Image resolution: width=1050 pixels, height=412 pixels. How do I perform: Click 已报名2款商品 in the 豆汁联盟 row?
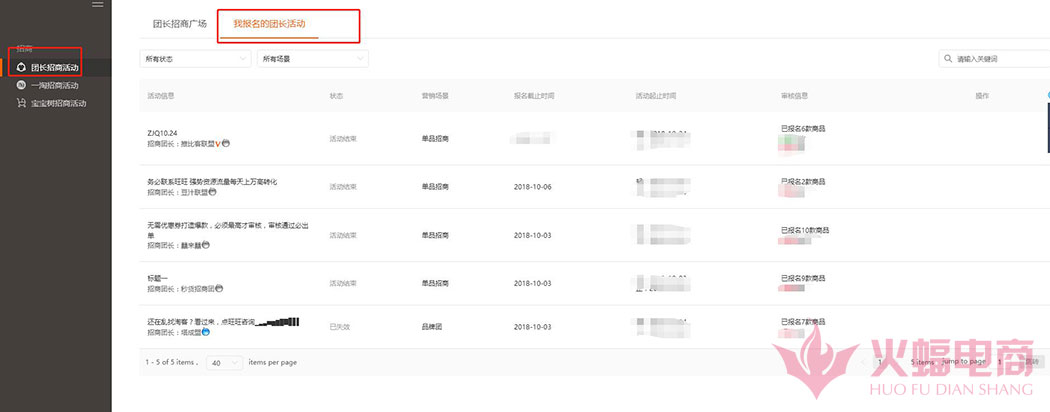(803, 182)
